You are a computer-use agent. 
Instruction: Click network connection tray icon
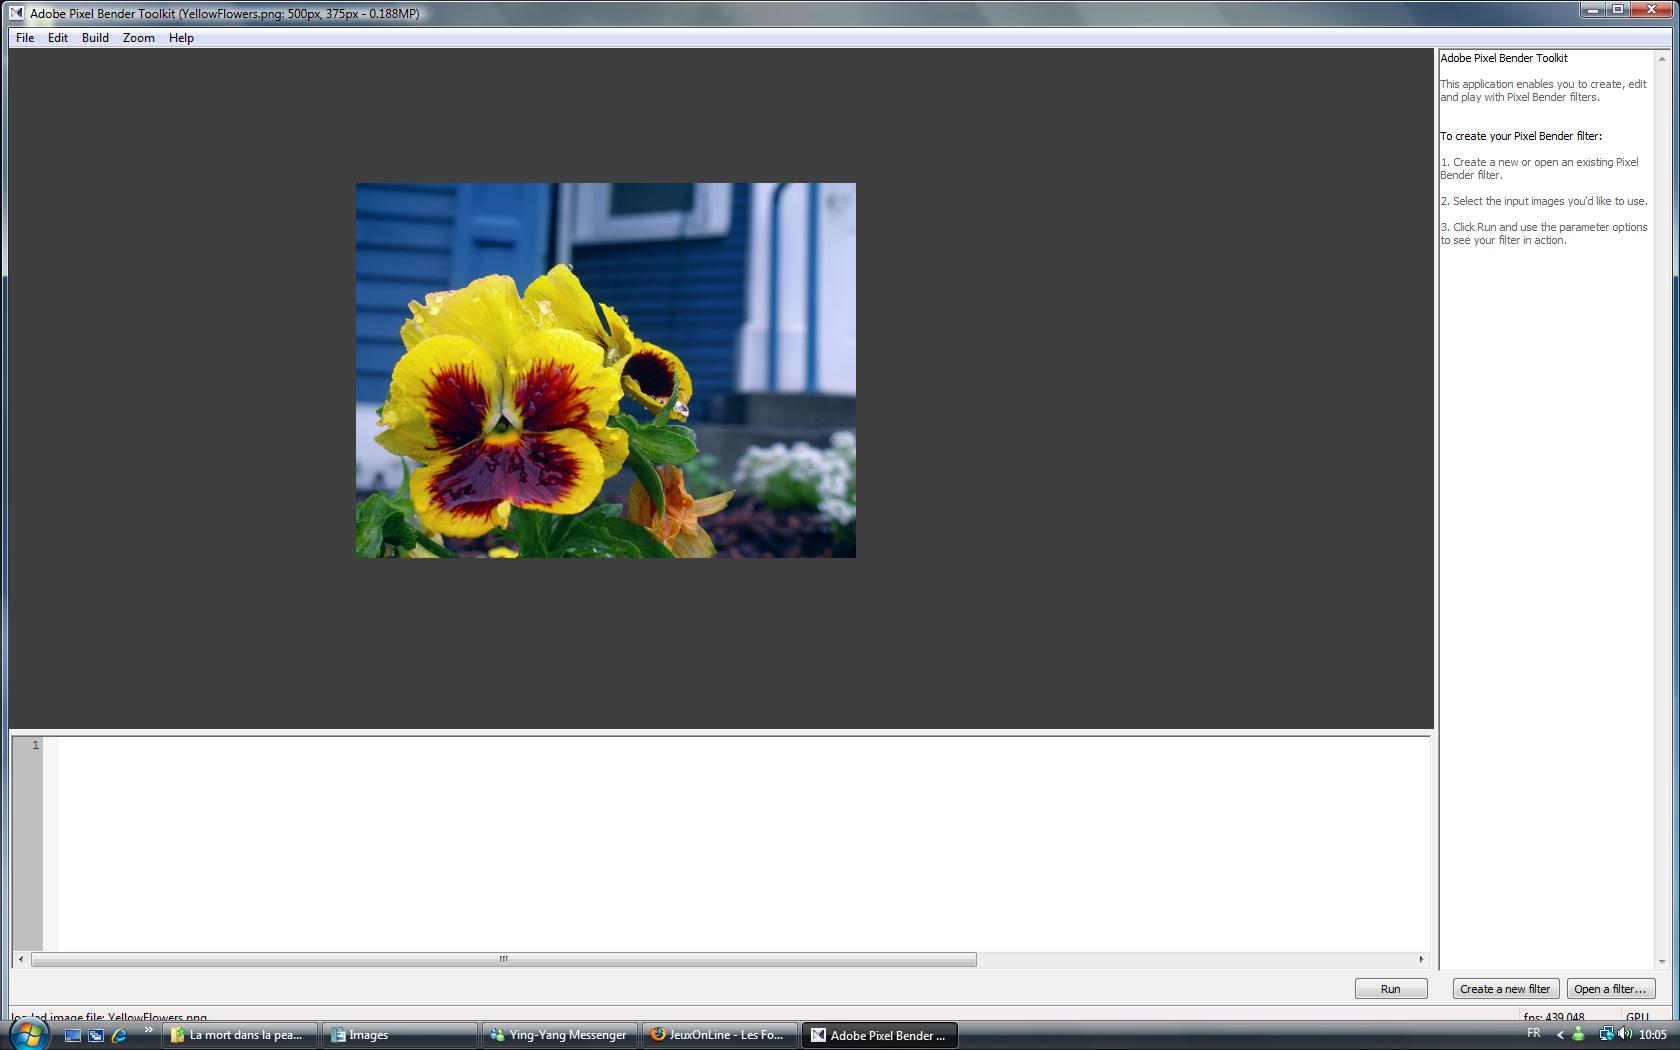(1605, 1034)
